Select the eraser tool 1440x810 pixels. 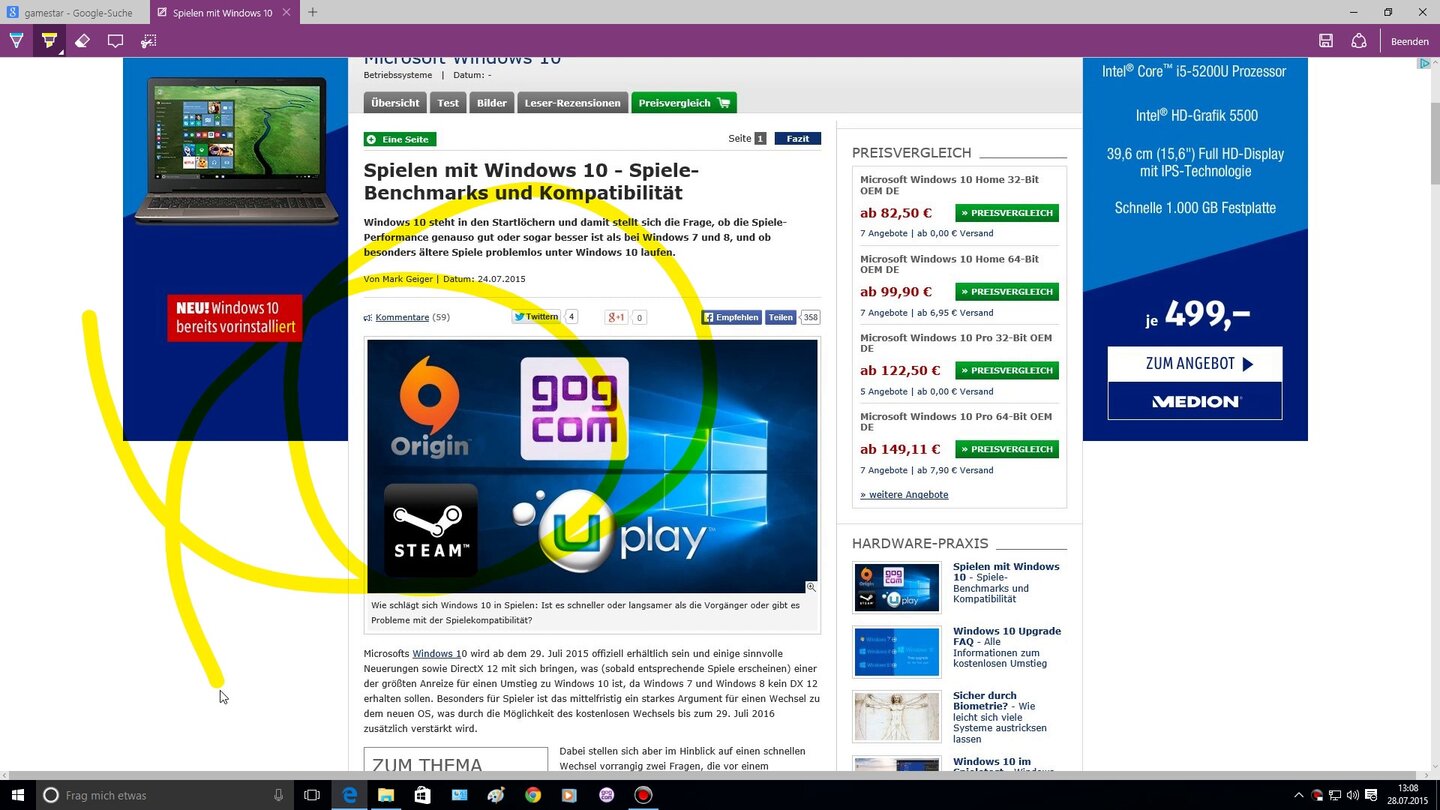pyautogui.click(x=82, y=41)
